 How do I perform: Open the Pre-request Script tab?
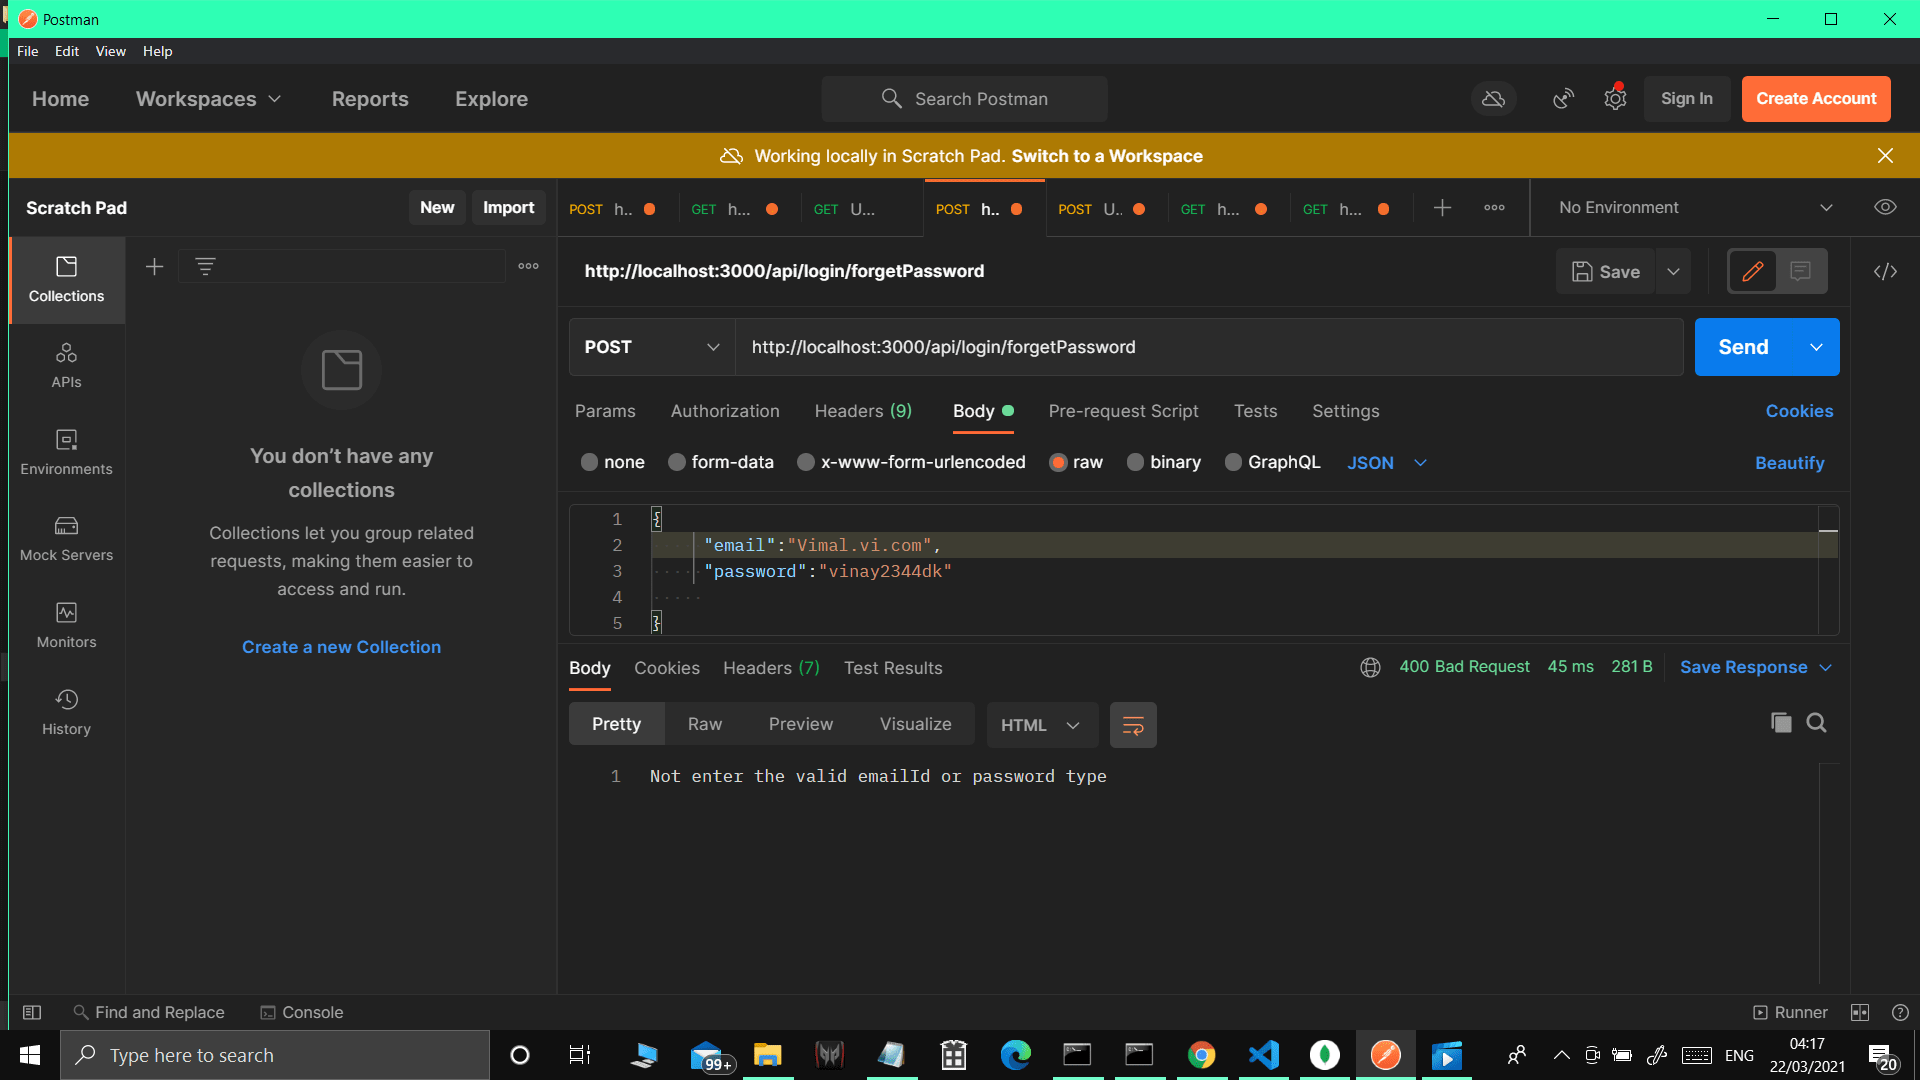(1123, 411)
